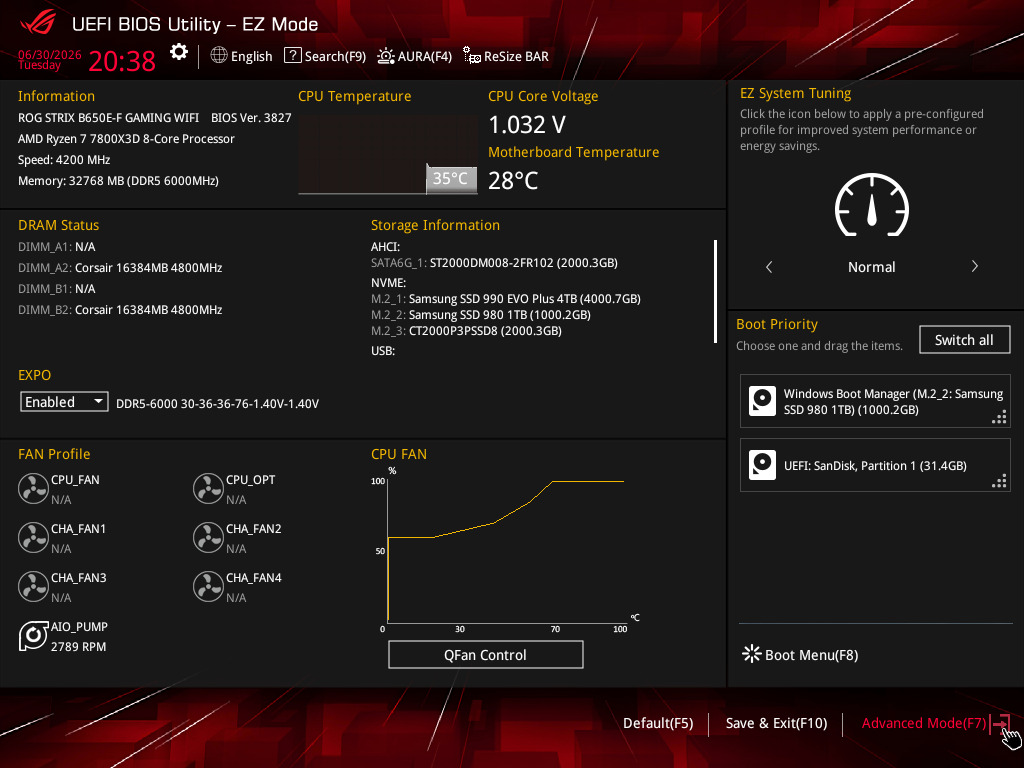The width and height of the screenshot is (1024, 768).
Task: Load Default(F5) settings
Action: (658, 723)
